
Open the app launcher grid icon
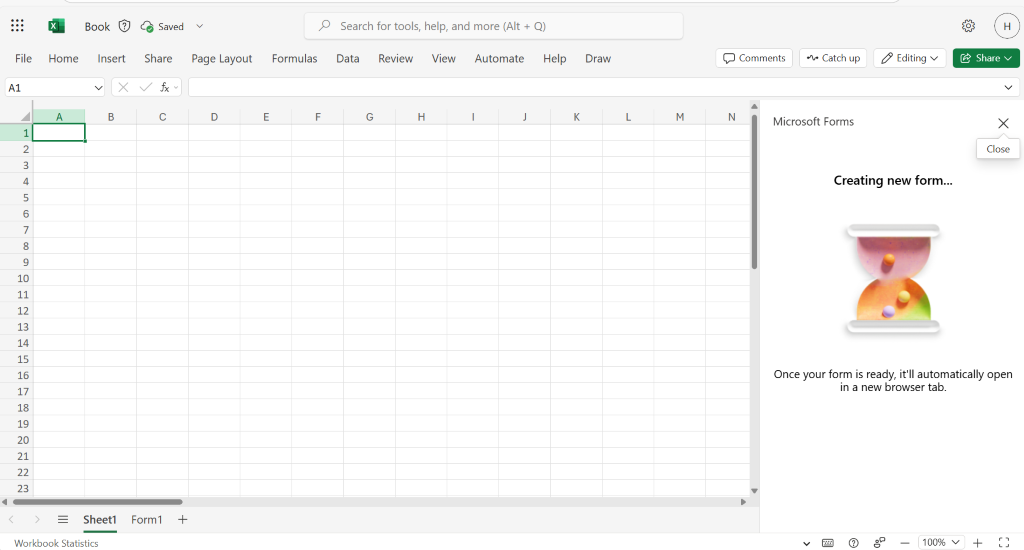click(18, 26)
